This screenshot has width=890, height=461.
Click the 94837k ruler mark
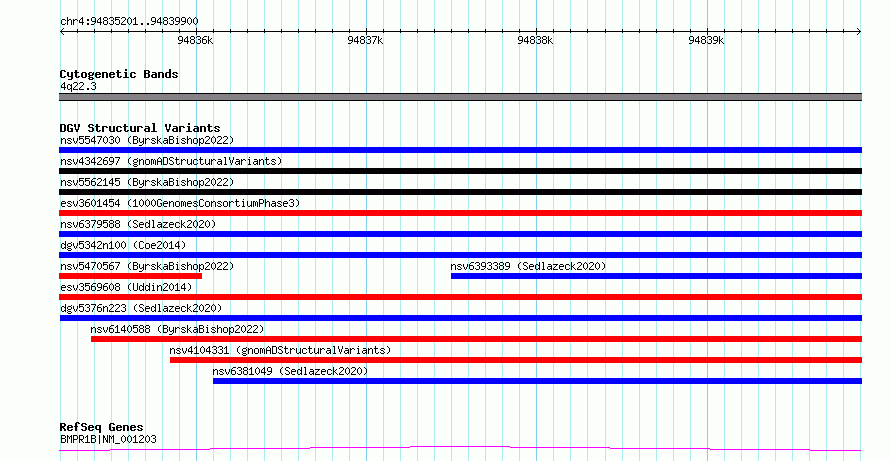366,40
